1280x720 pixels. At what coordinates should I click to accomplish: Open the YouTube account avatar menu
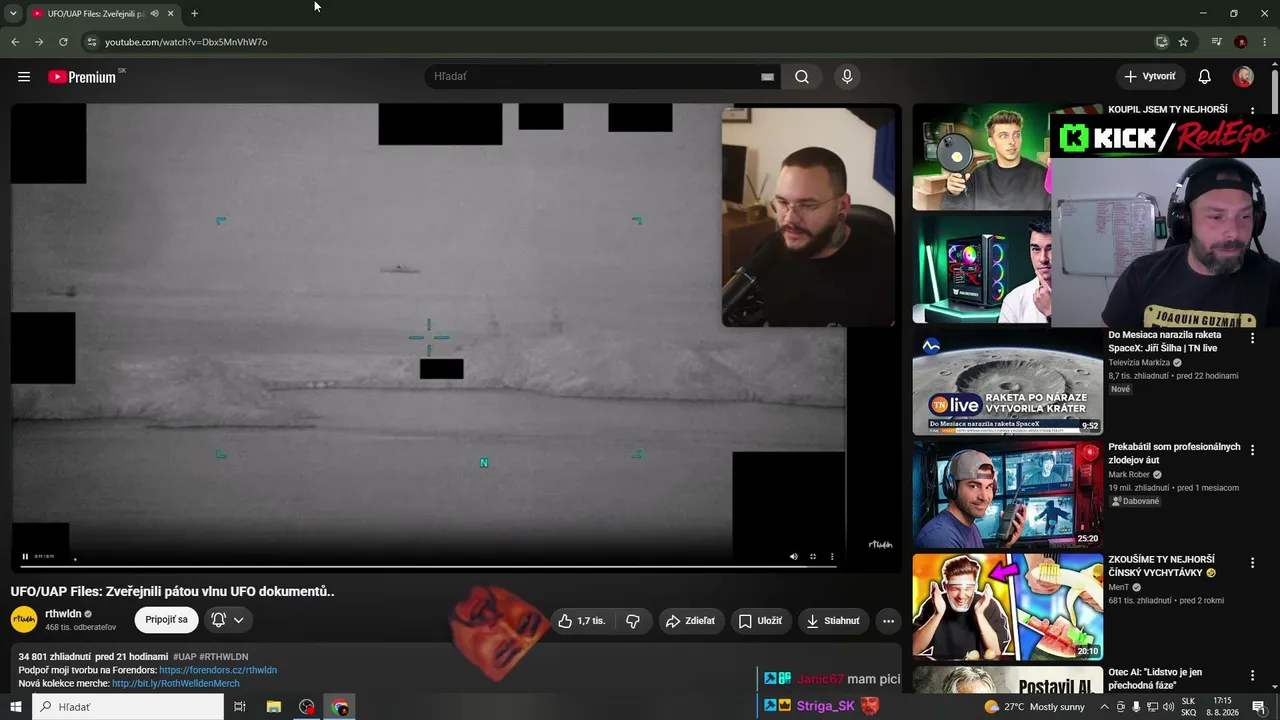(x=1243, y=77)
